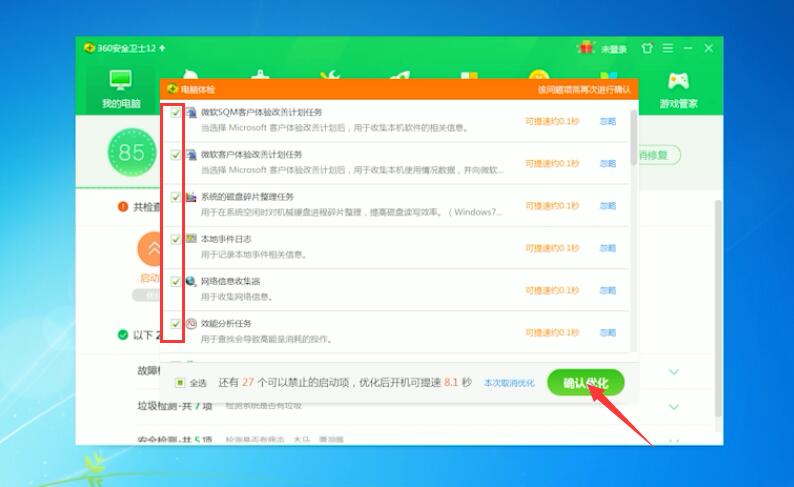
Task: Uncheck 微软SQM客户体验改善计划任务 checkbox
Action: pyautogui.click(x=175, y=112)
